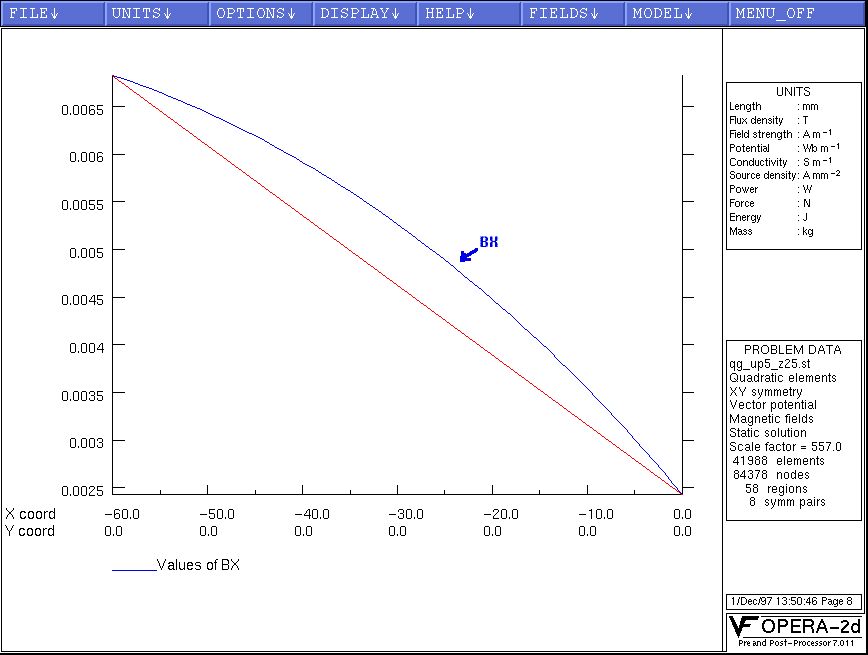Click the 'Conductivity' units row
Image resolution: width=868 pixels, height=655 pixels.
[x=781, y=162]
